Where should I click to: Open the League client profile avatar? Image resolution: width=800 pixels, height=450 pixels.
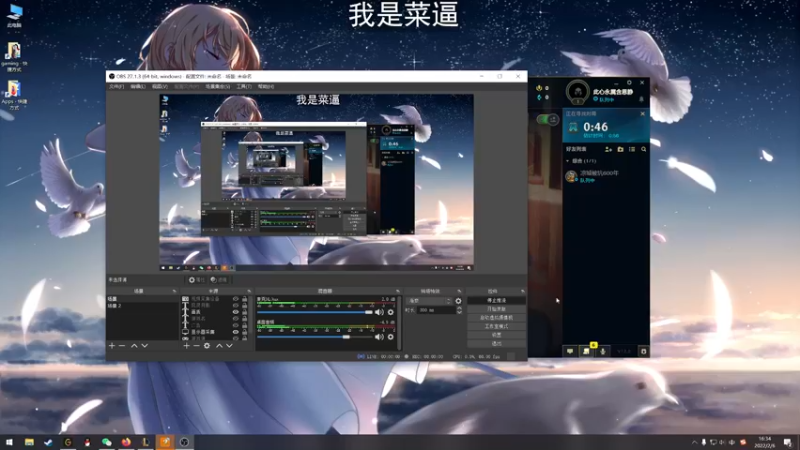pyautogui.click(x=578, y=92)
